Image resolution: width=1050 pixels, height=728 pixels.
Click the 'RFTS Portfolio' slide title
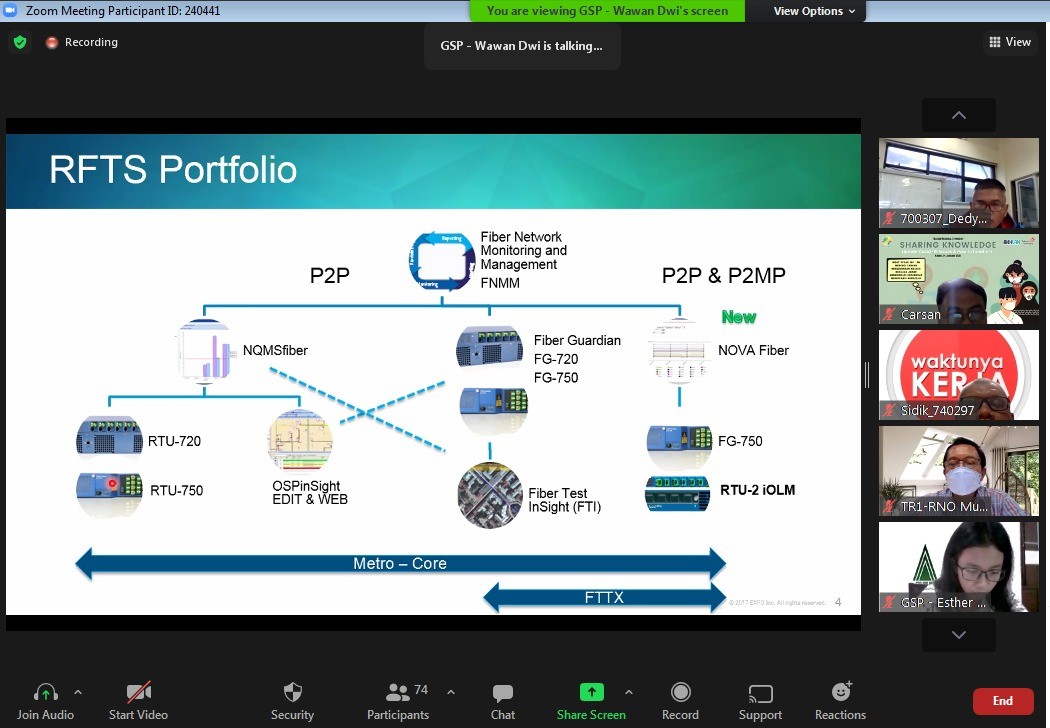coord(173,169)
